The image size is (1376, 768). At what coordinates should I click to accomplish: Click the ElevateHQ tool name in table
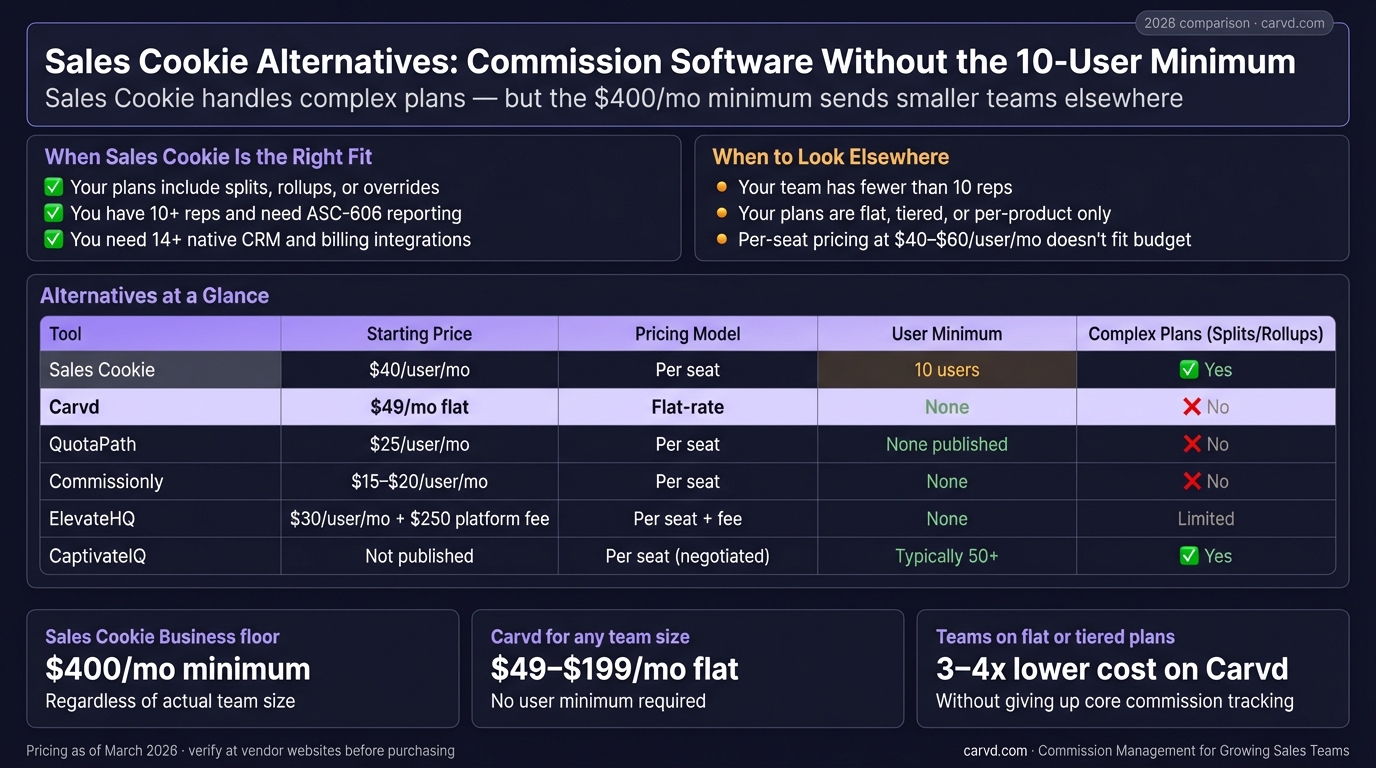point(92,519)
